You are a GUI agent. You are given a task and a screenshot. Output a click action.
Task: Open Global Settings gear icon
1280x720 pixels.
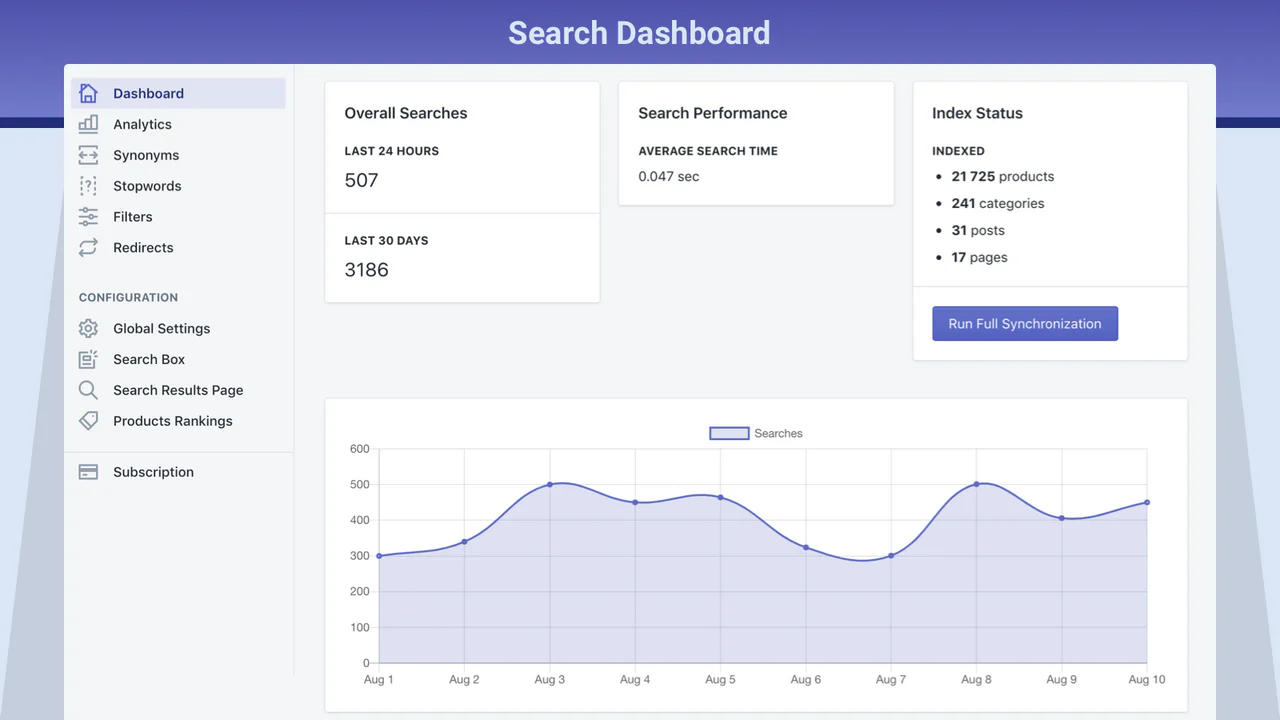click(88, 329)
